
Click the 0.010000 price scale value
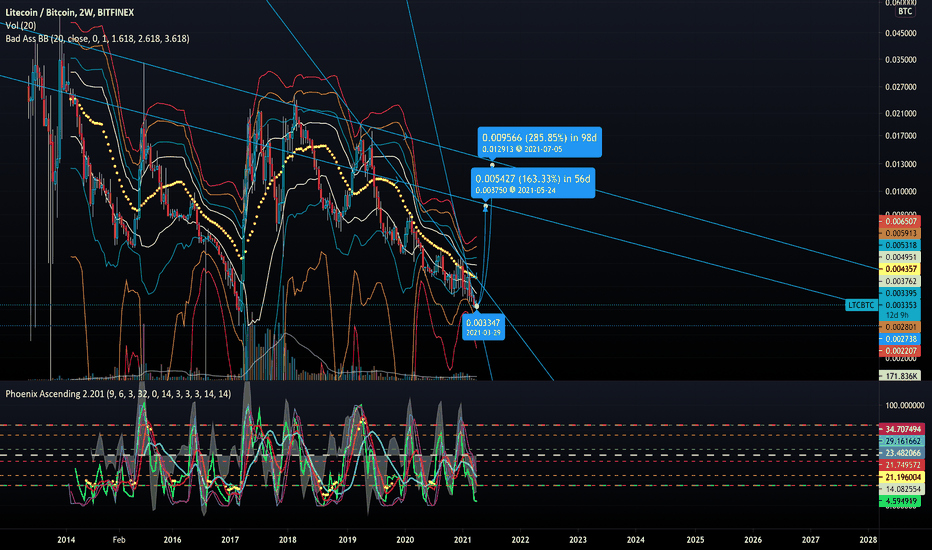point(900,191)
